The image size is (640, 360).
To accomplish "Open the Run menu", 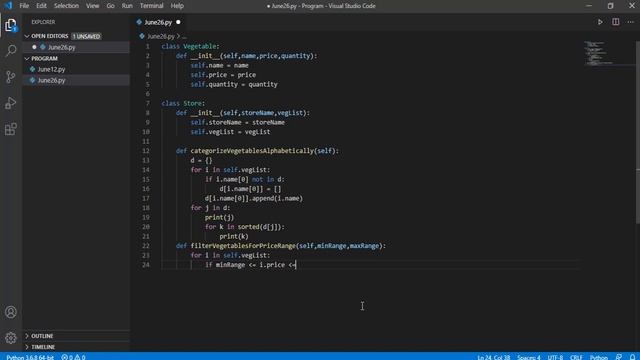I will pyautogui.click(x=127, y=6).
